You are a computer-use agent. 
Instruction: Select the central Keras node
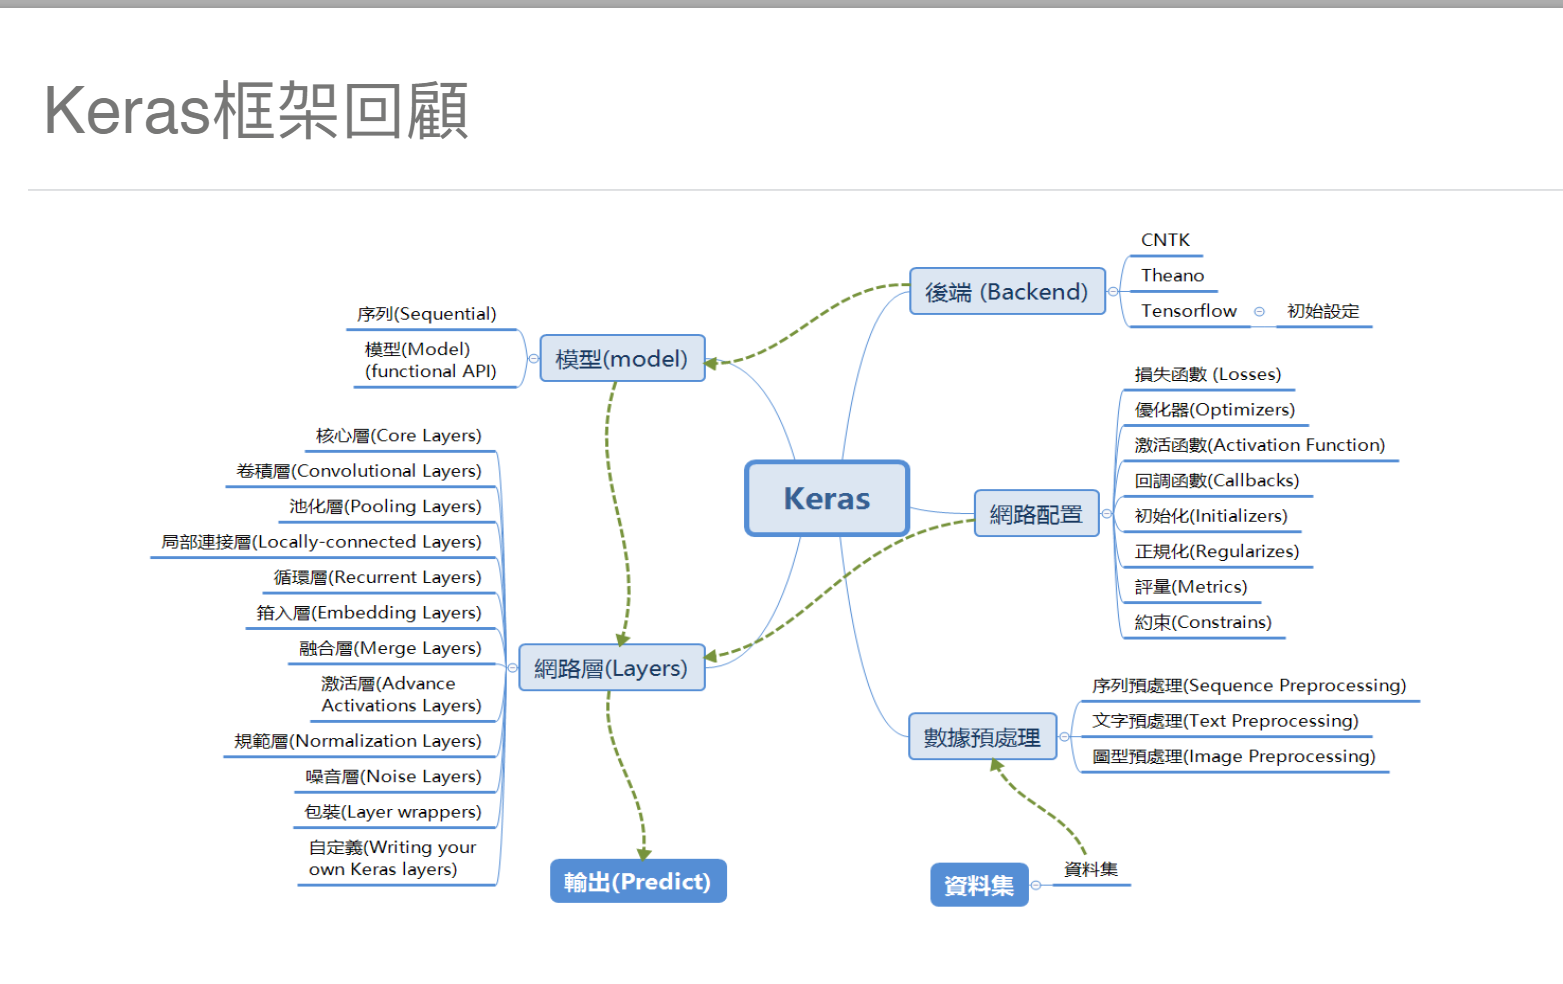827,498
